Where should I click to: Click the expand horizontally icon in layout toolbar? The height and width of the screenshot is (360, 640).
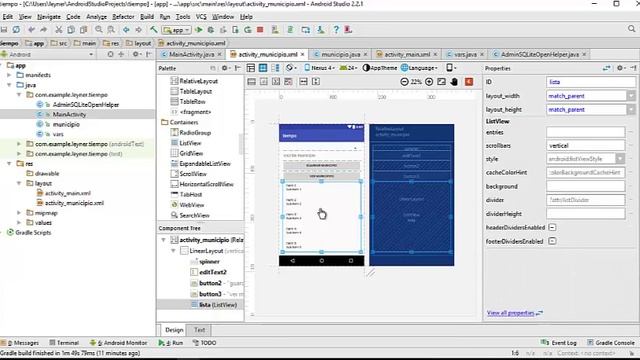[x=304, y=82]
